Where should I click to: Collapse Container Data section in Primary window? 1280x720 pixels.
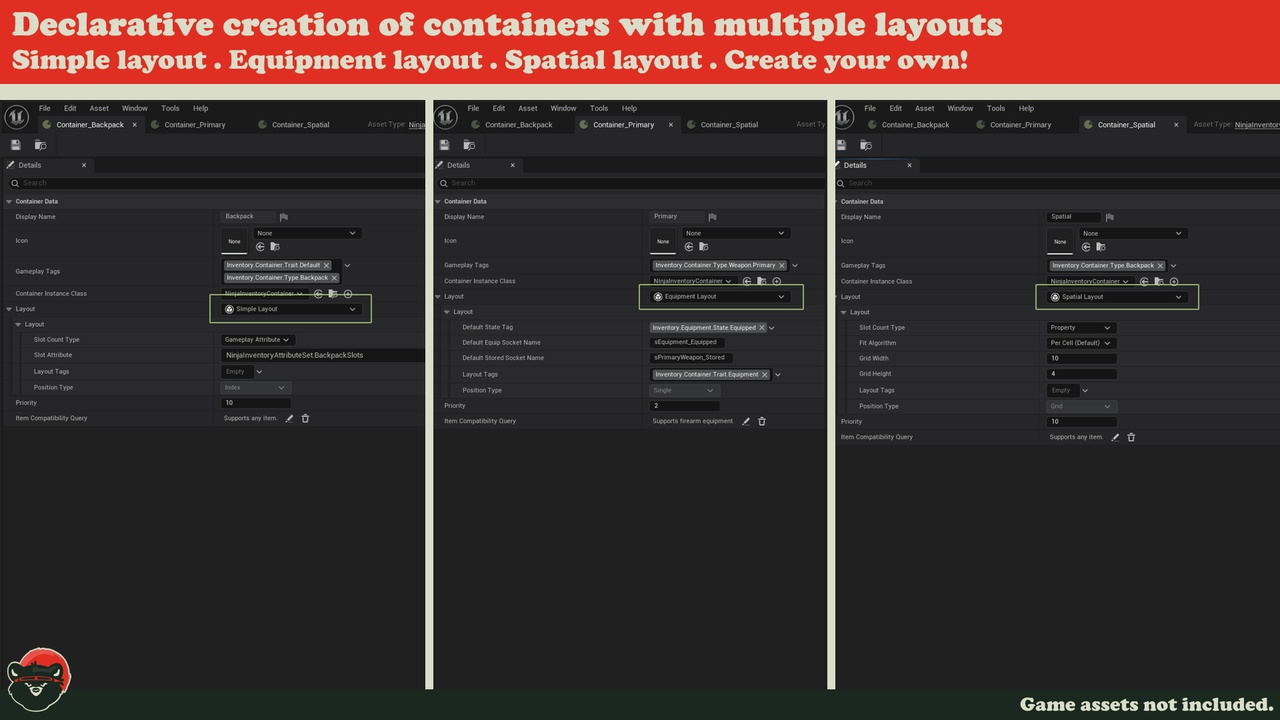click(438, 202)
